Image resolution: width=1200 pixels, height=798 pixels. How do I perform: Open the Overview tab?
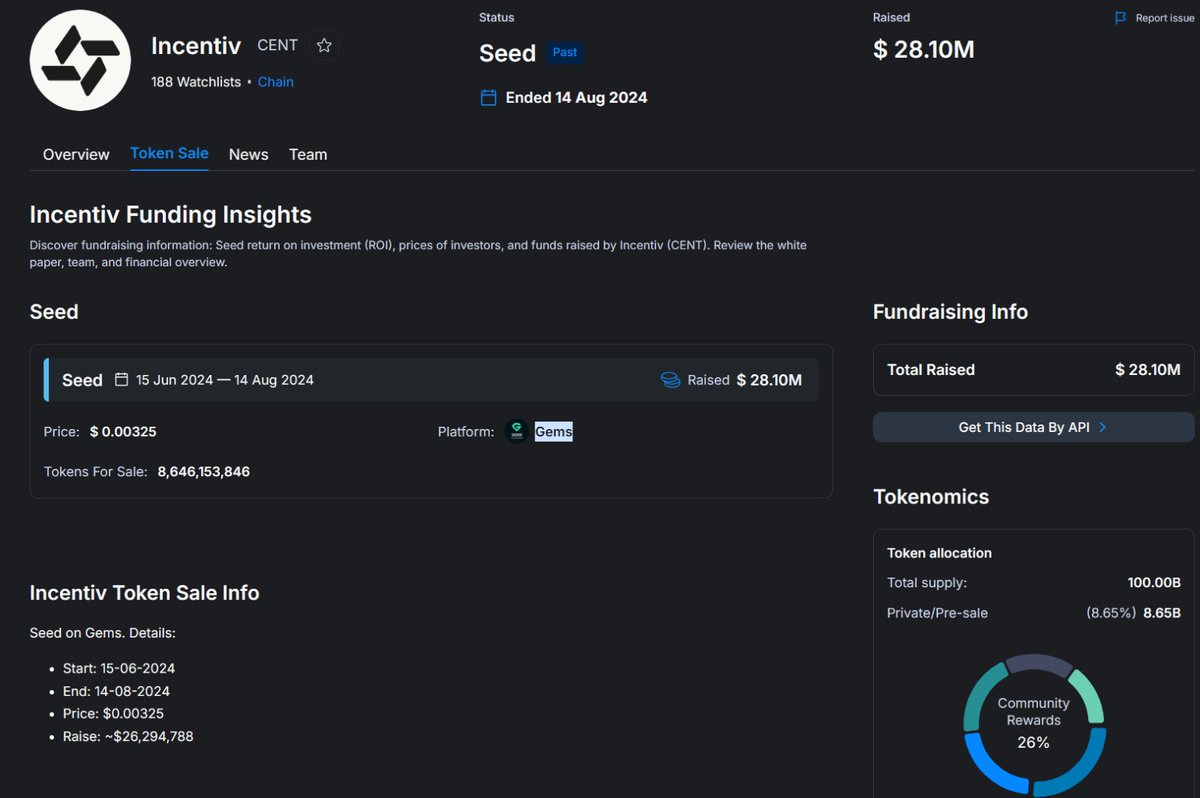click(76, 154)
